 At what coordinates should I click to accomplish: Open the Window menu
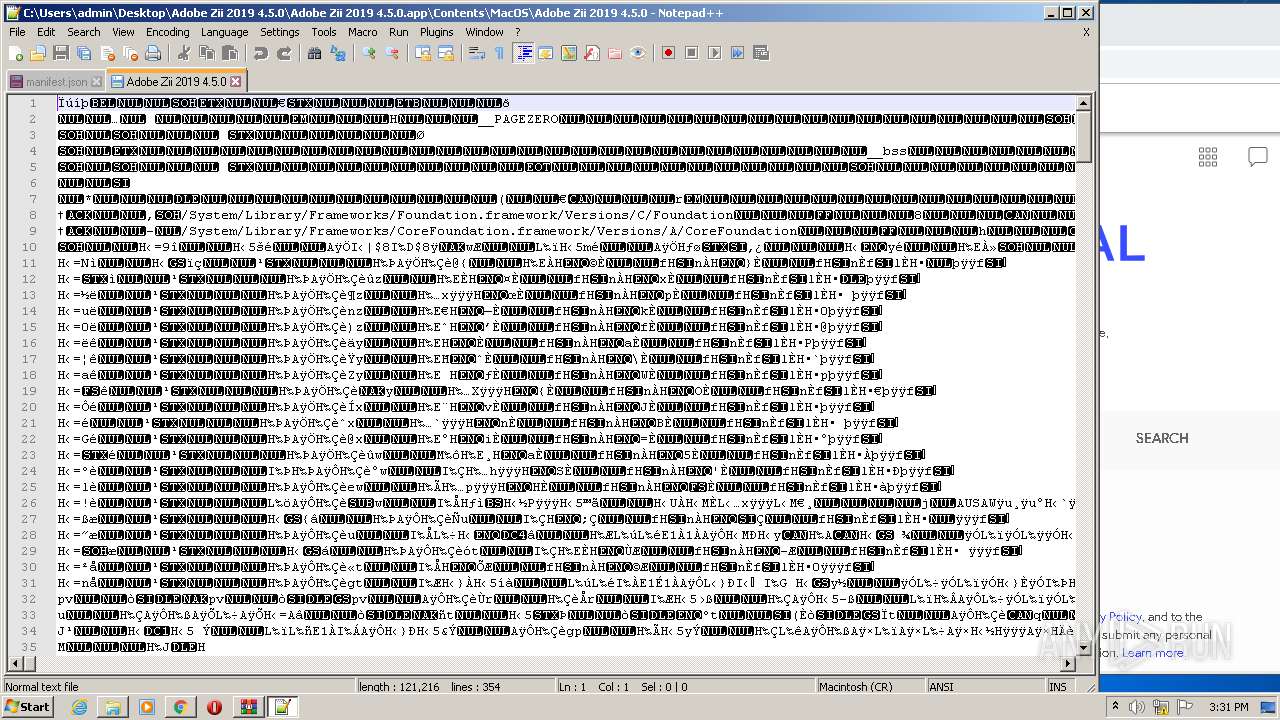484,32
